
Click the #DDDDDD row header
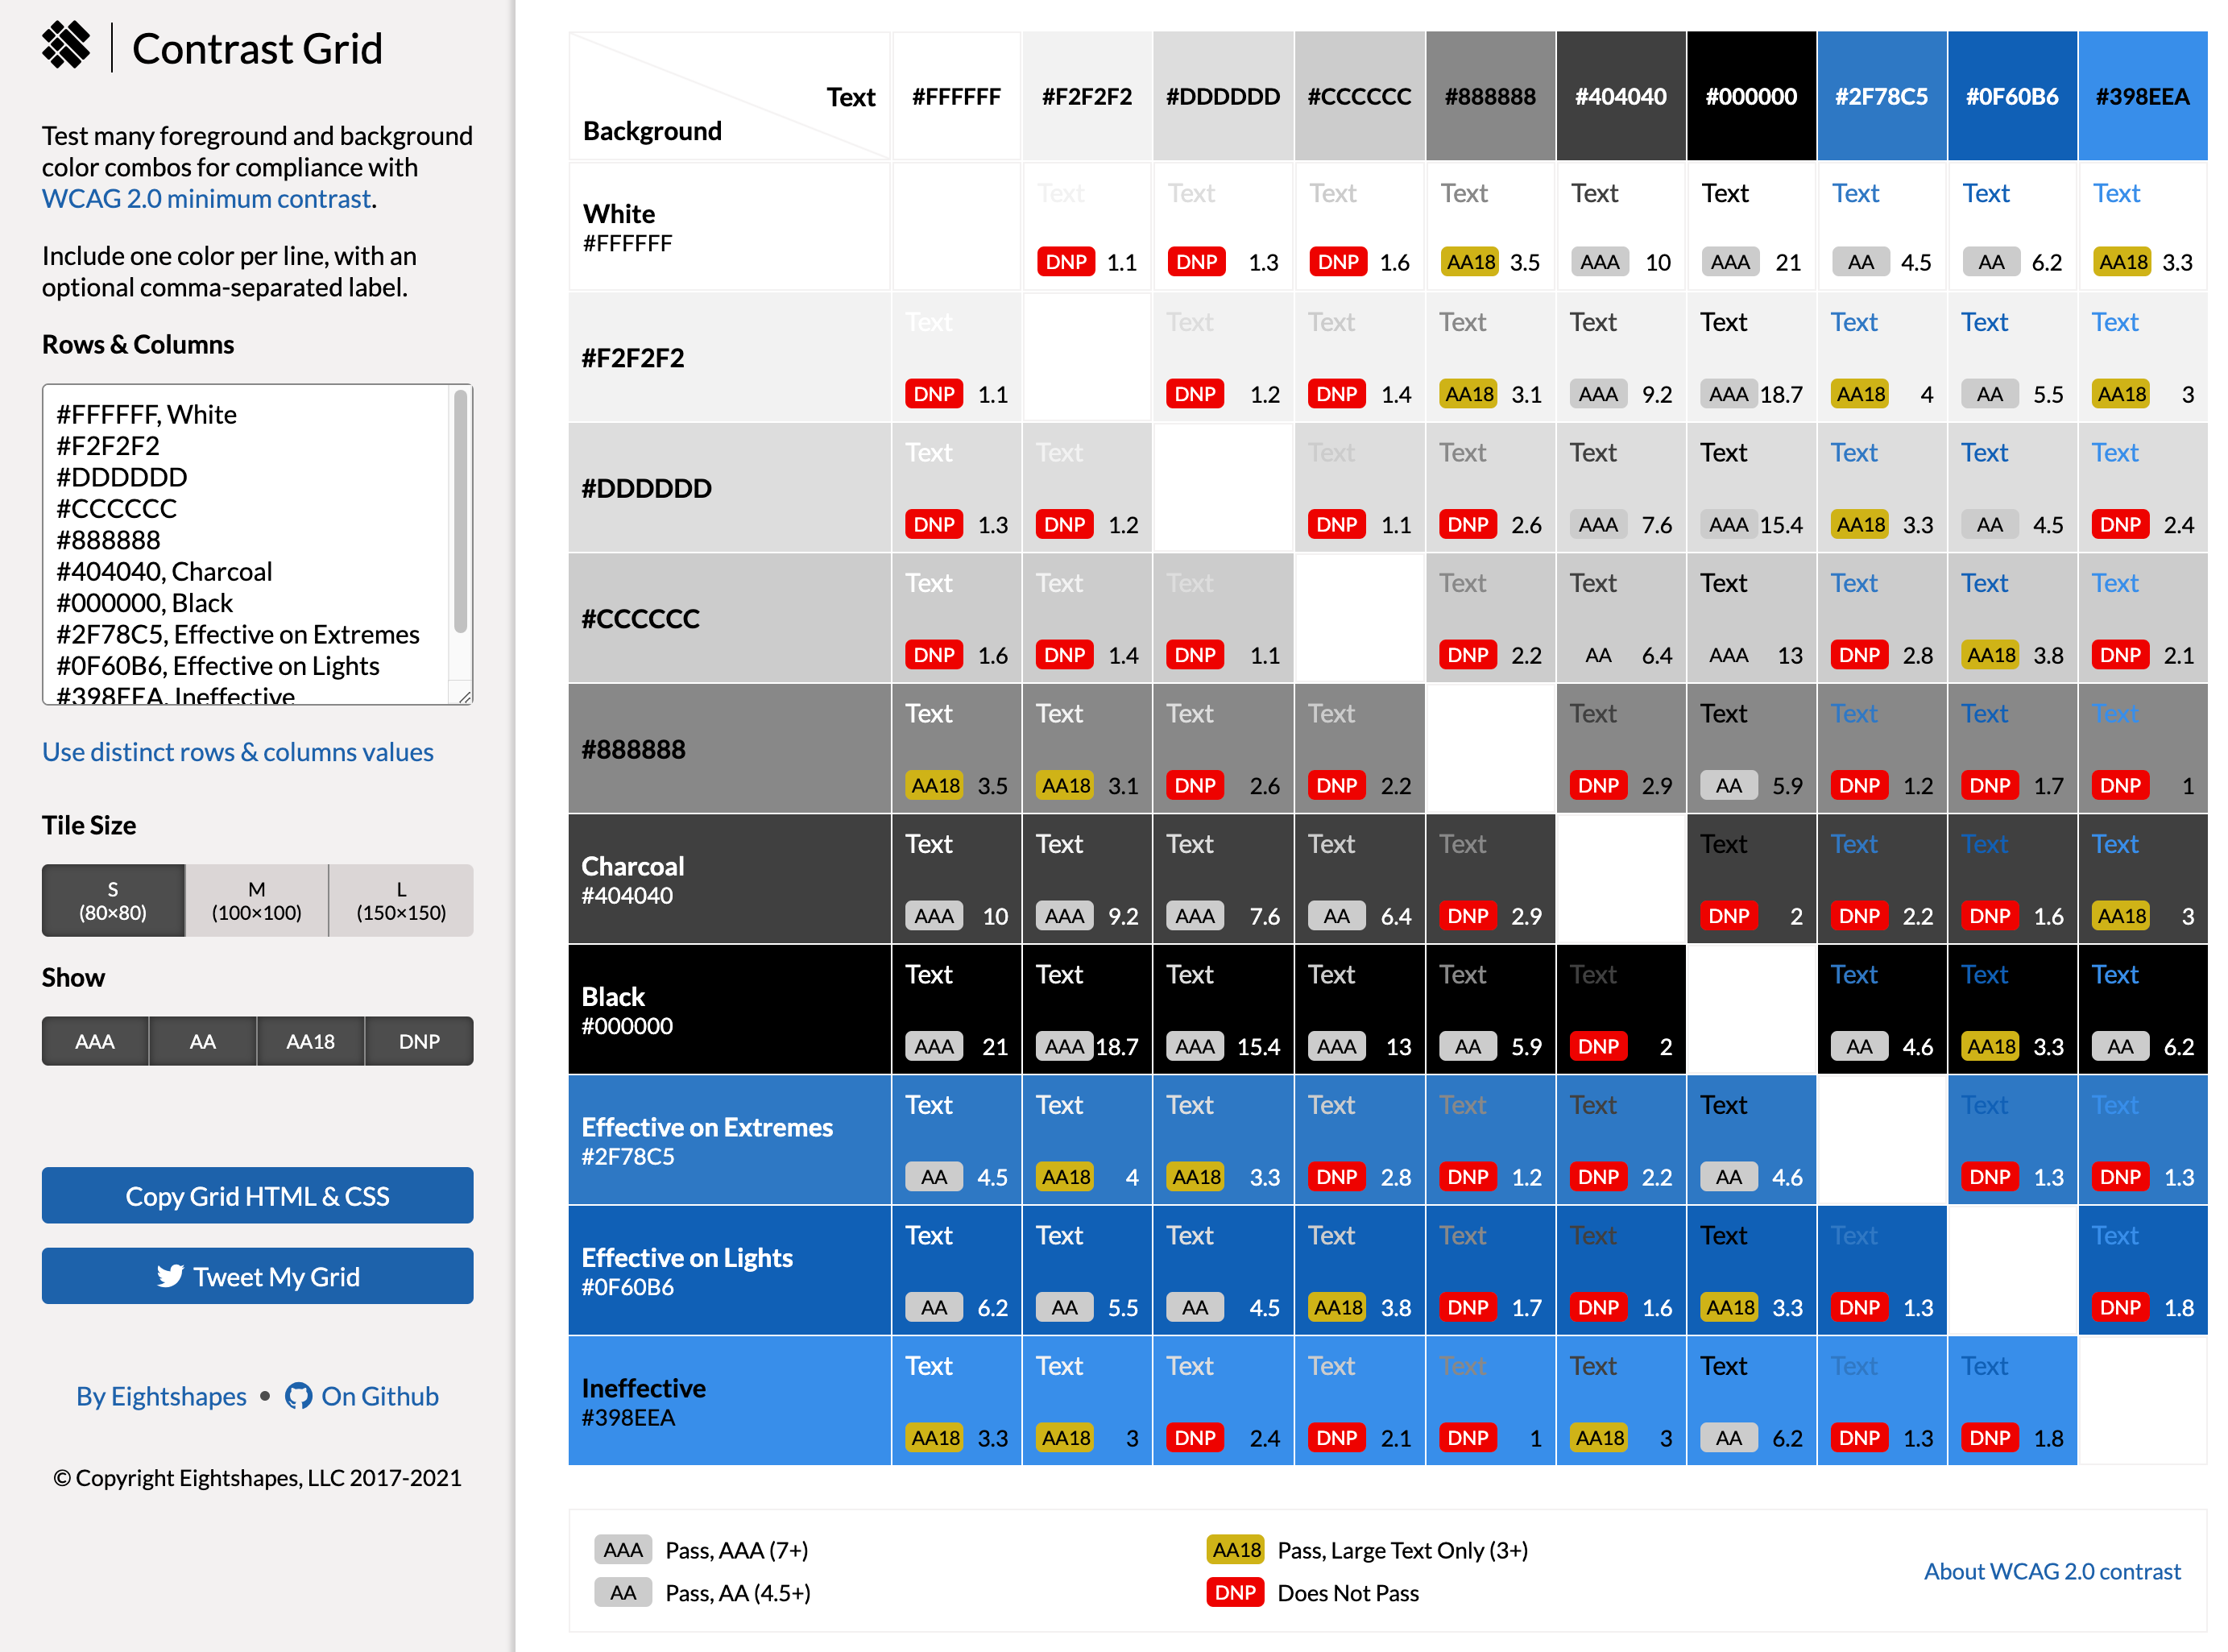730,488
